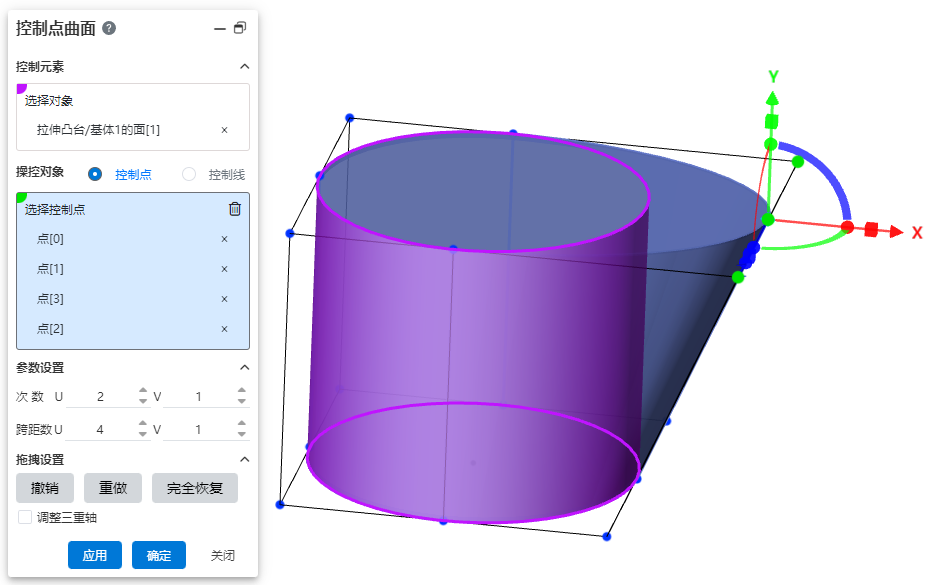
Task: Select 点[3] row in list
Action: point(132,299)
